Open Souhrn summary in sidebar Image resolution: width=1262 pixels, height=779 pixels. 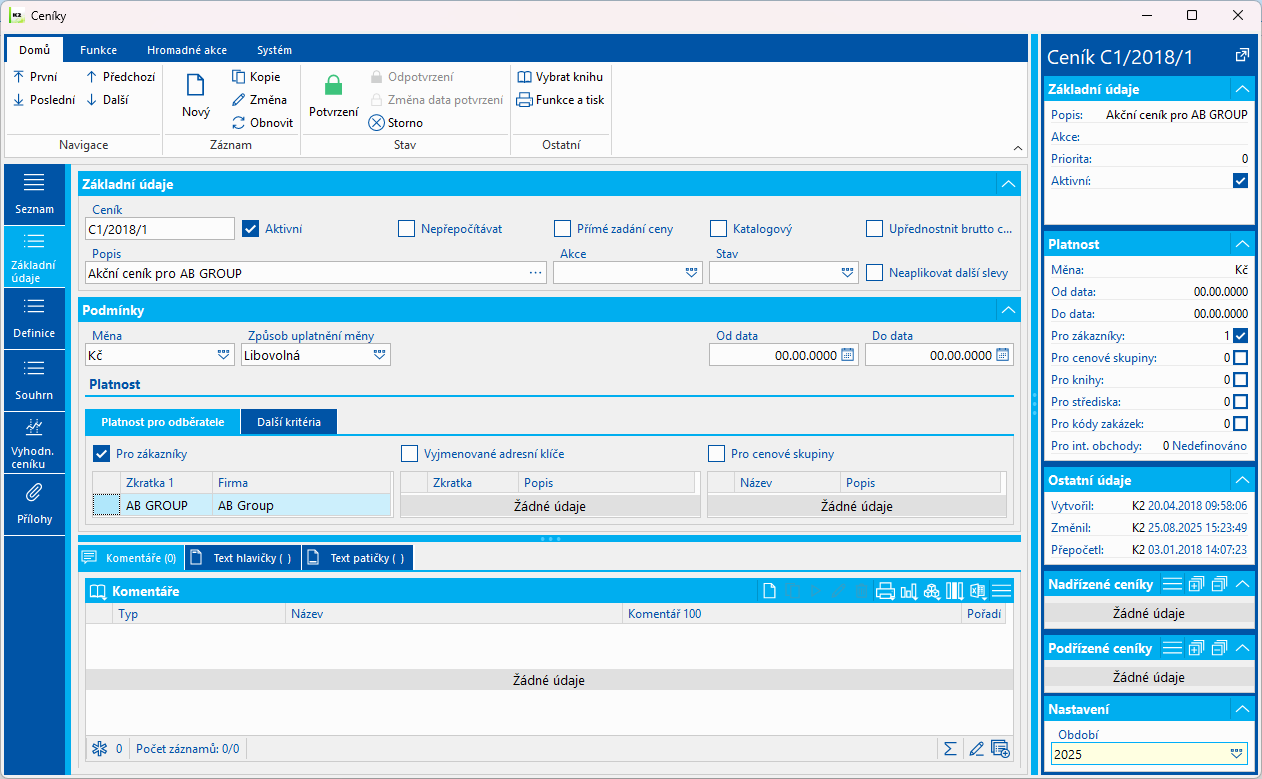pyautogui.click(x=34, y=380)
